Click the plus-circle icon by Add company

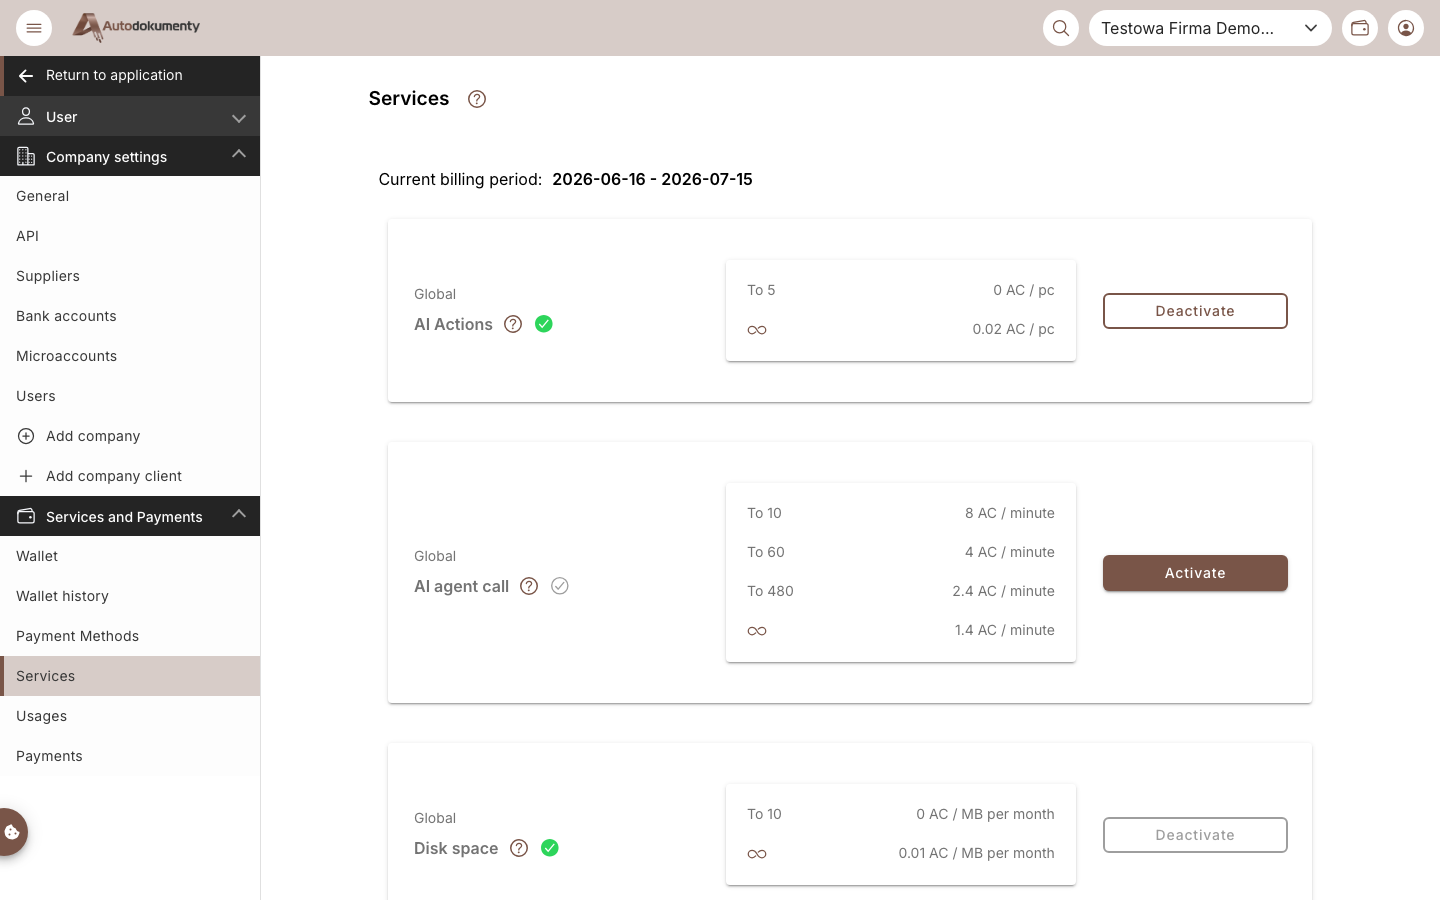coord(26,436)
